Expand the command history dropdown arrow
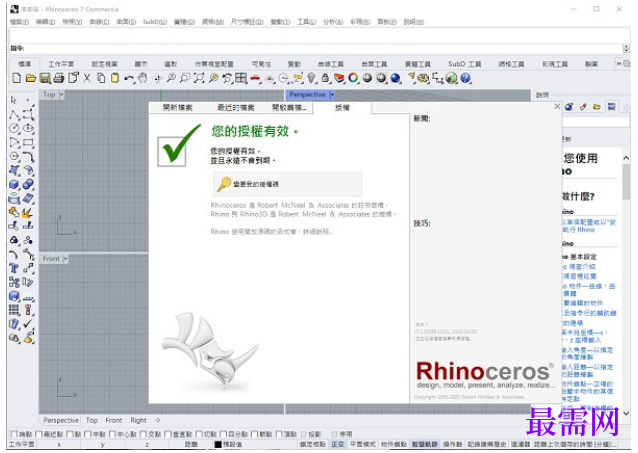Viewport: 638px width, 453px height. (626, 48)
